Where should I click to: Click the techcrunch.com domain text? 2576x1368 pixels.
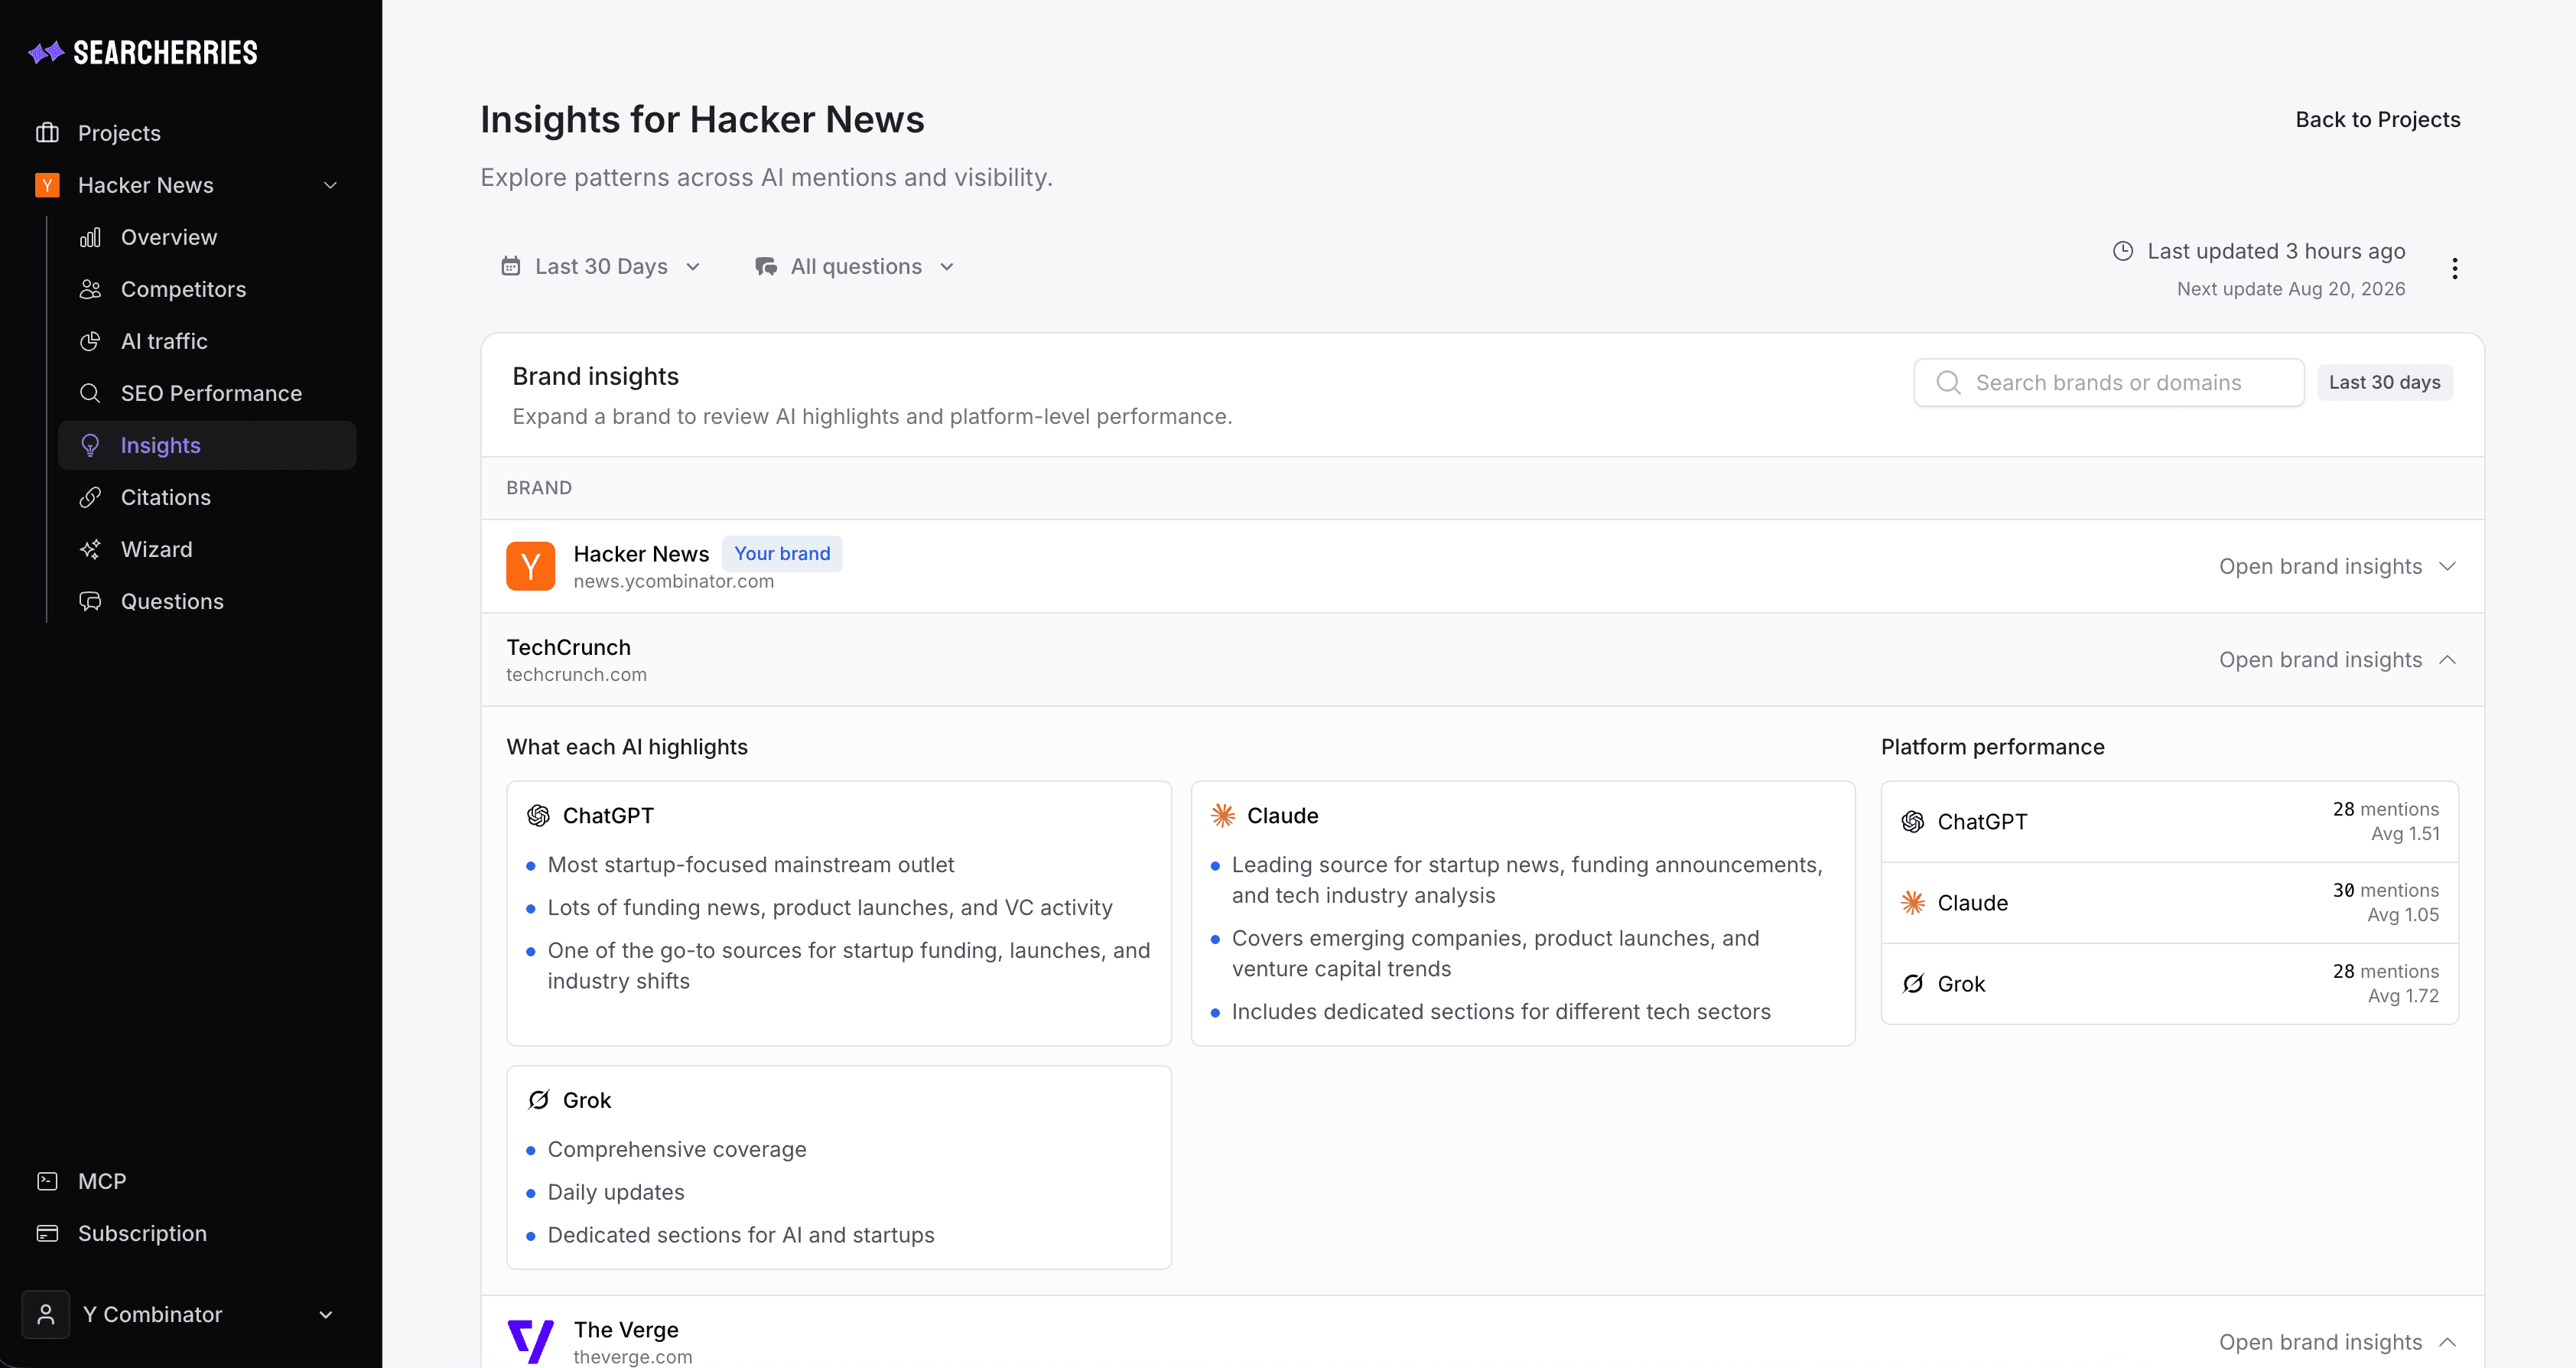pos(576,675)
